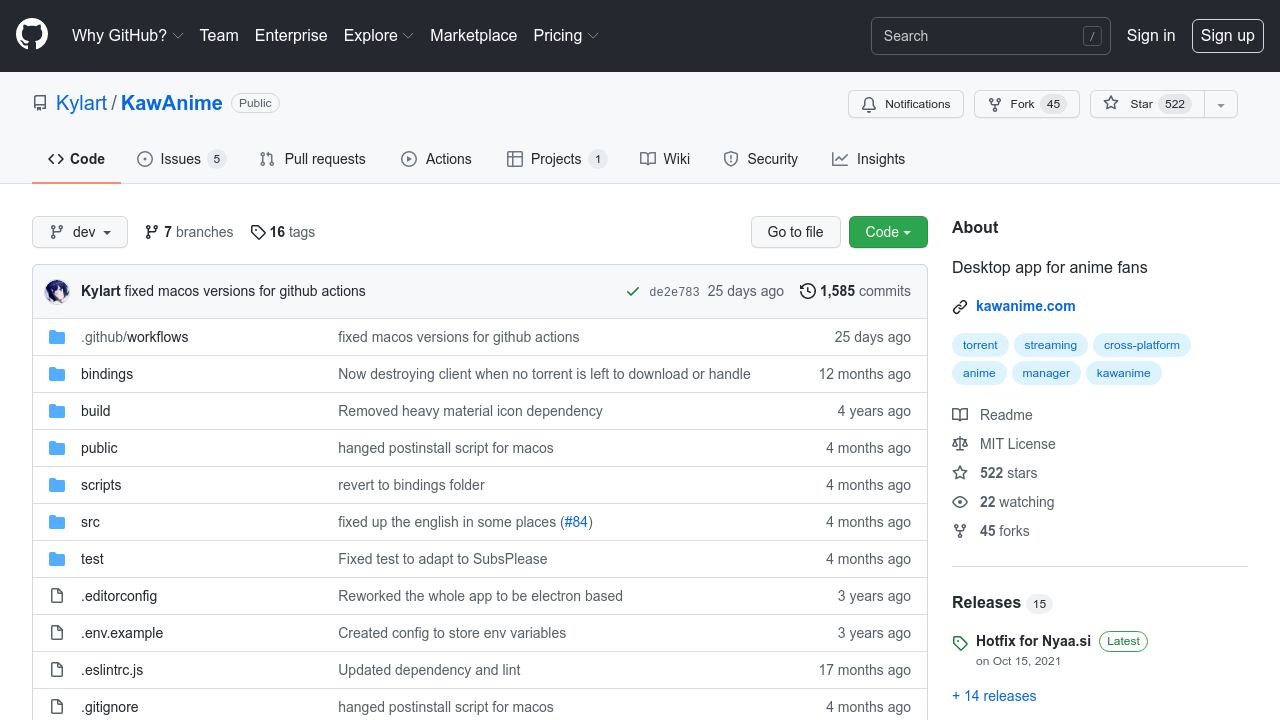Viewport: 1280px width, 720px height.
Task: Expand the Why GitHub? menu
Action: point(128,35)
